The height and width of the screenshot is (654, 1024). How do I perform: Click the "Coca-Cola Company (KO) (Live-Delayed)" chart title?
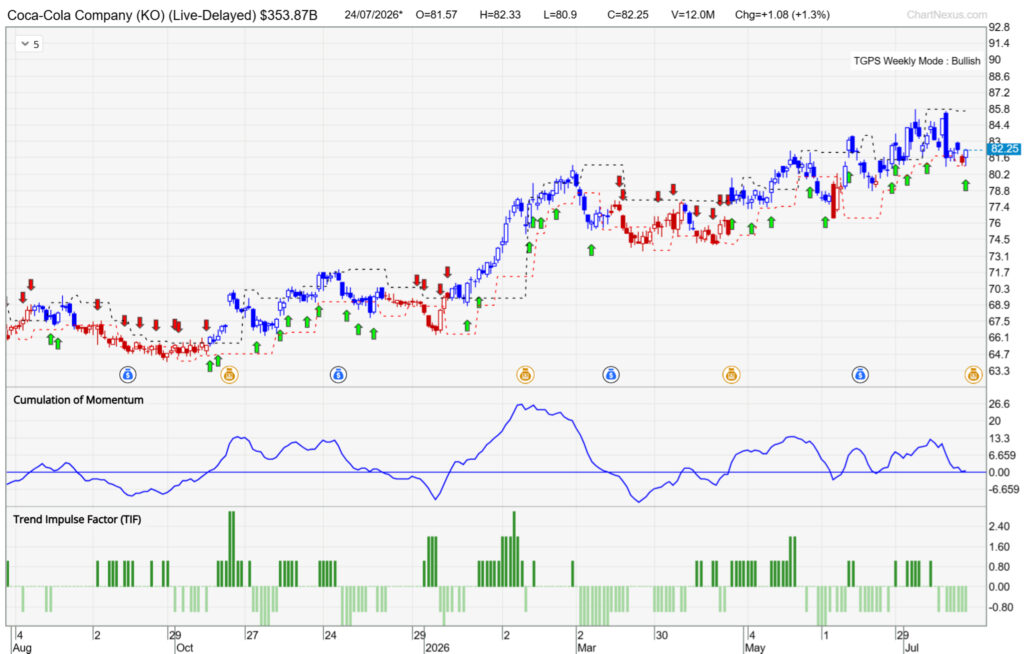tap(131, 14)
